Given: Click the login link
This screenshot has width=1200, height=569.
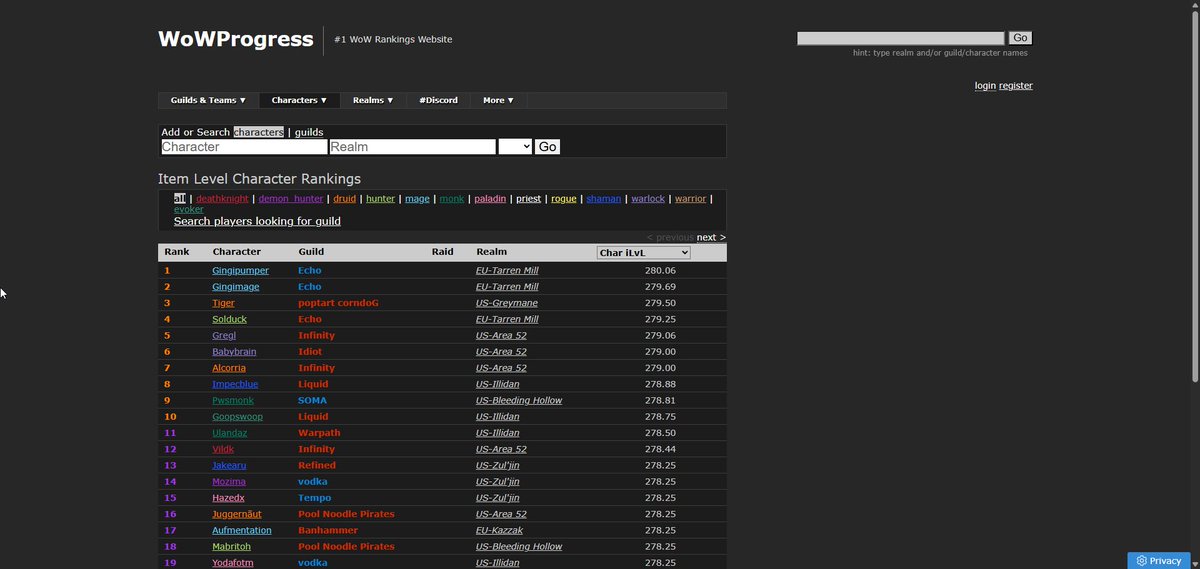Looking at the screenshot, I should tap(985, 86).
